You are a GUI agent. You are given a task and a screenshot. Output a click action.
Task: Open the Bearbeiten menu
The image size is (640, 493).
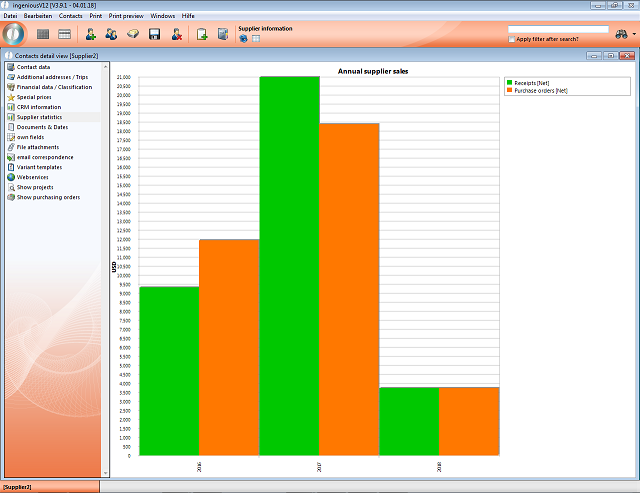[x=38, y=16]
